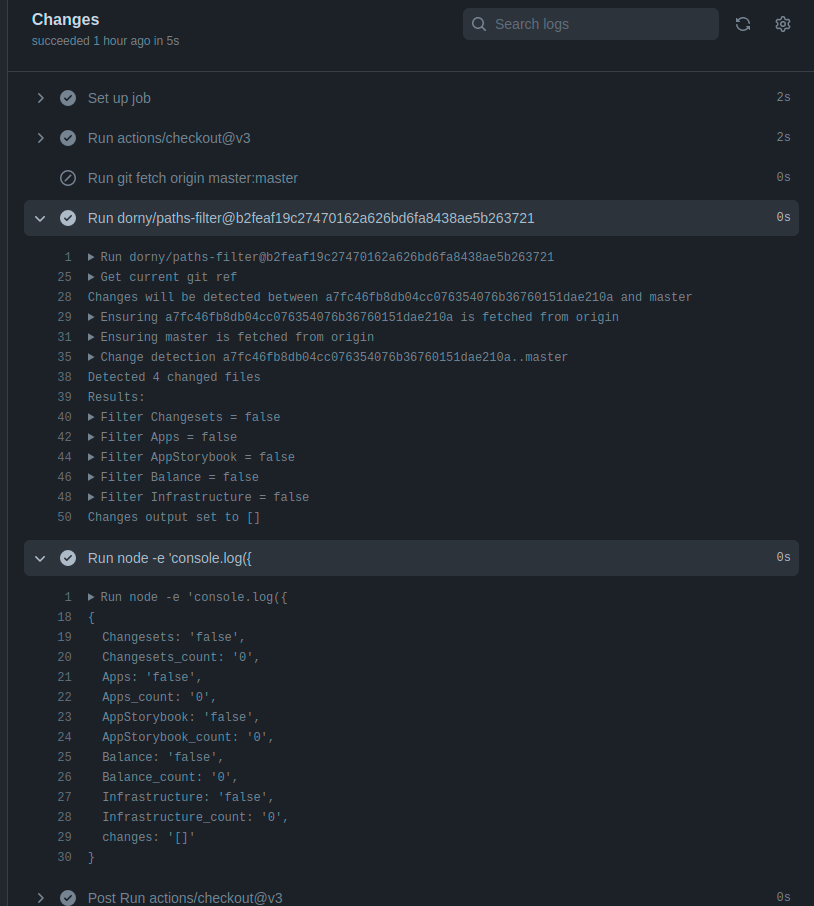This screenshot has height=906, width=814.
Task: Click checkmark icon of Run node step
Action: (x=68, y=558)
